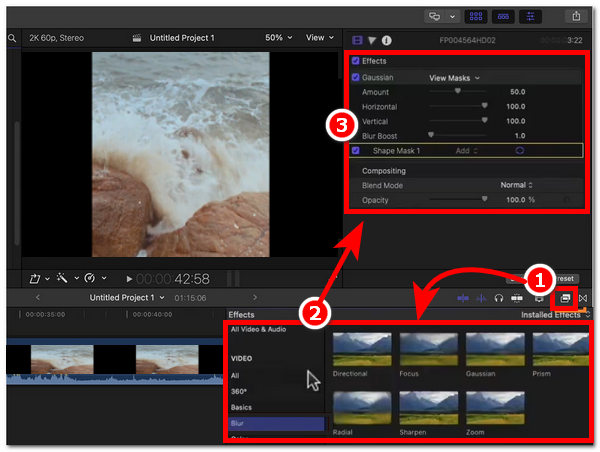Show the browser grid layout icon

click(476, 16)
